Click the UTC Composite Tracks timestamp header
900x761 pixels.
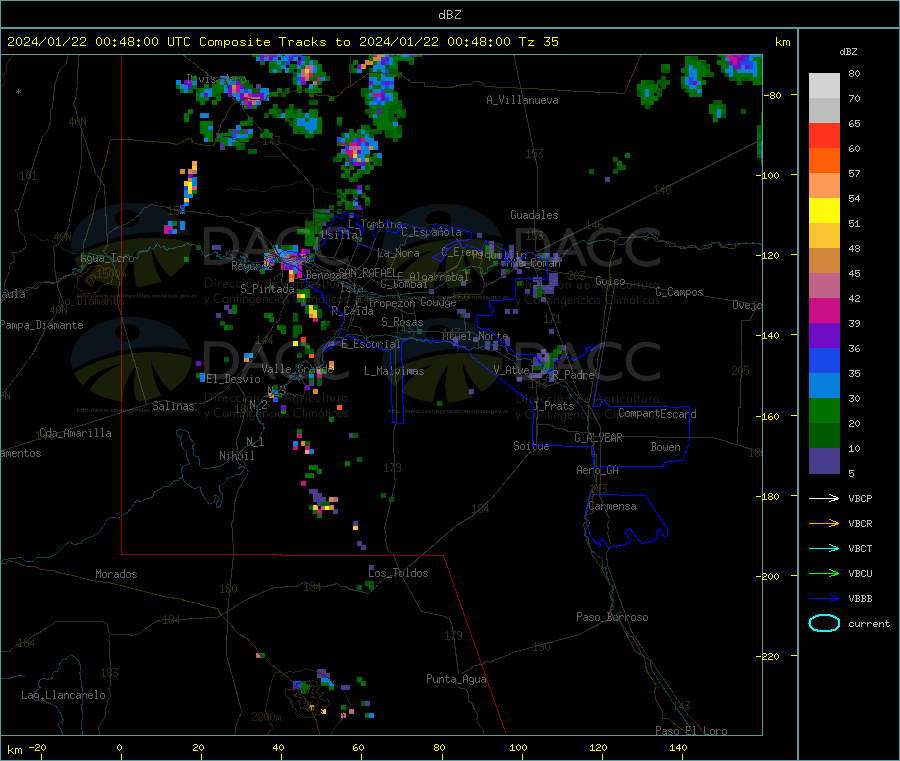tap(283, 42)
